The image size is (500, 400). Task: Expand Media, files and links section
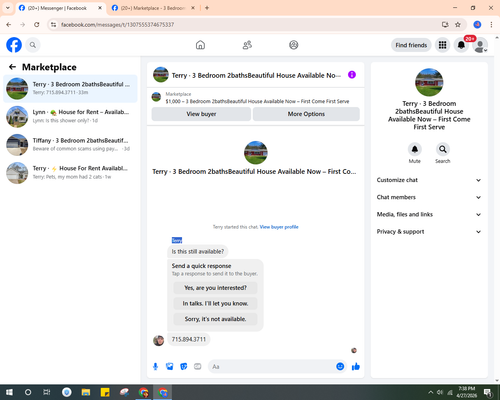[x=429, y=214]
